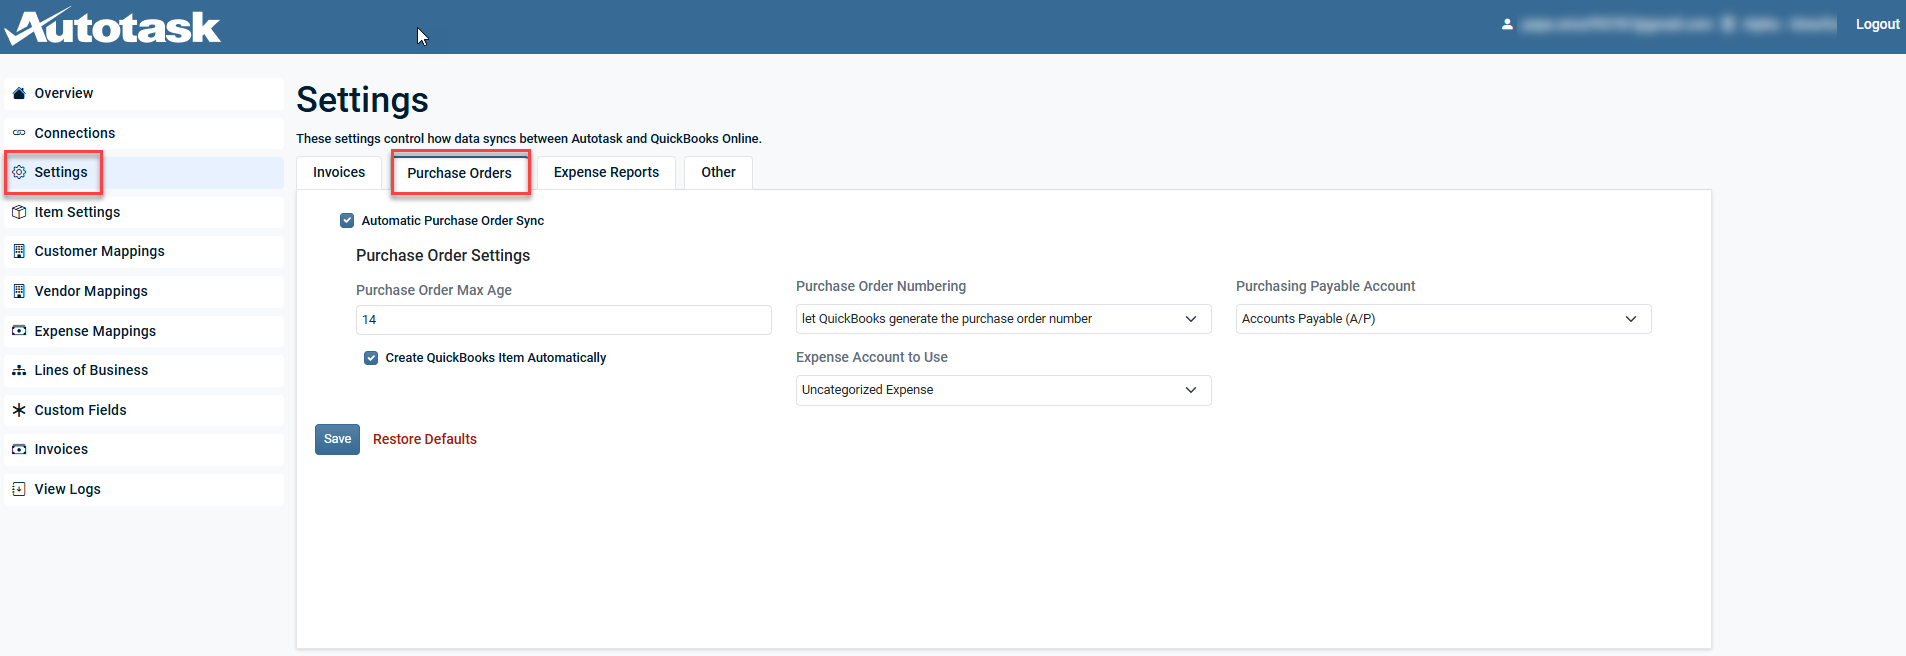
Task: Click the Connections link icon
Action: (x=19, y=133)
